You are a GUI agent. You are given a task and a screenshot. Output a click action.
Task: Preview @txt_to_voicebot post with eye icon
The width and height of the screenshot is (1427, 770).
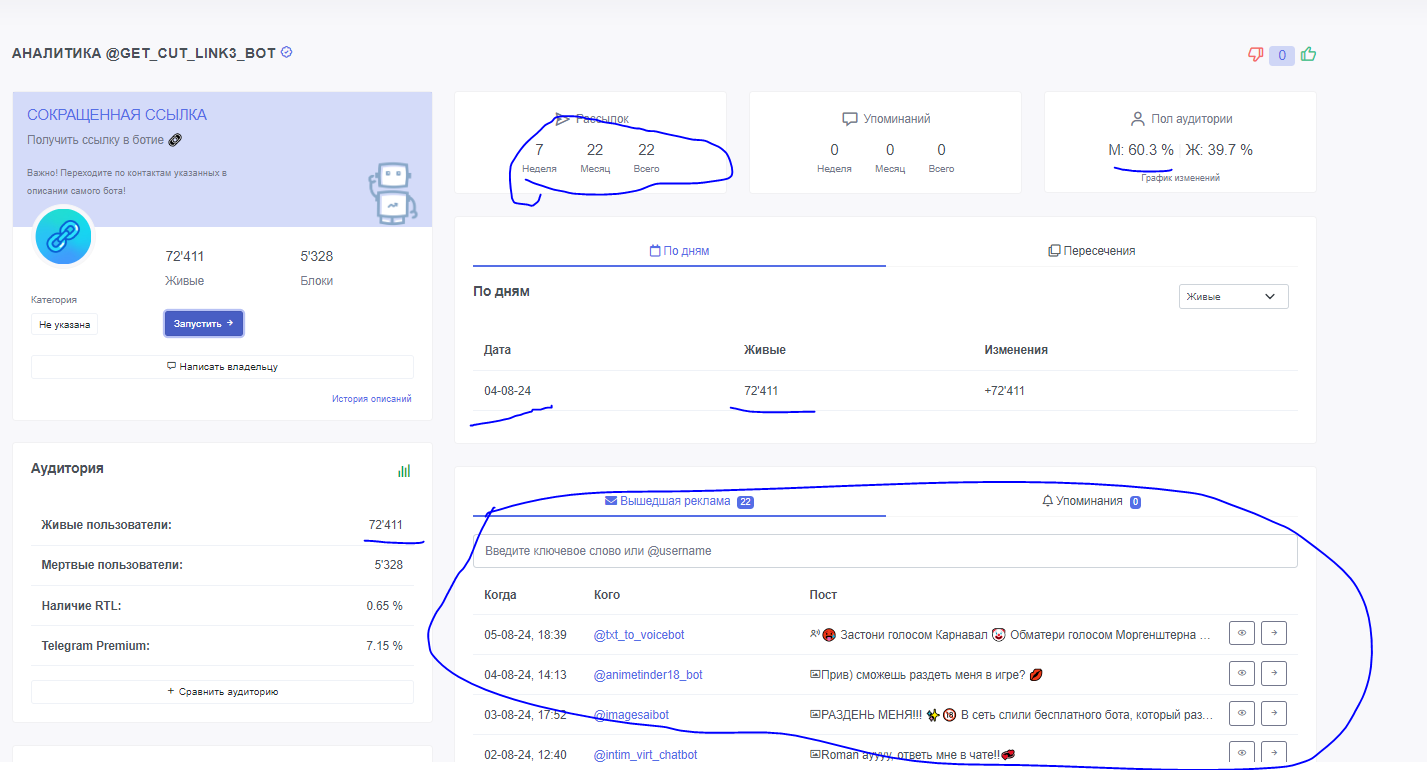pyautogui.click(x=1241, y=633)
